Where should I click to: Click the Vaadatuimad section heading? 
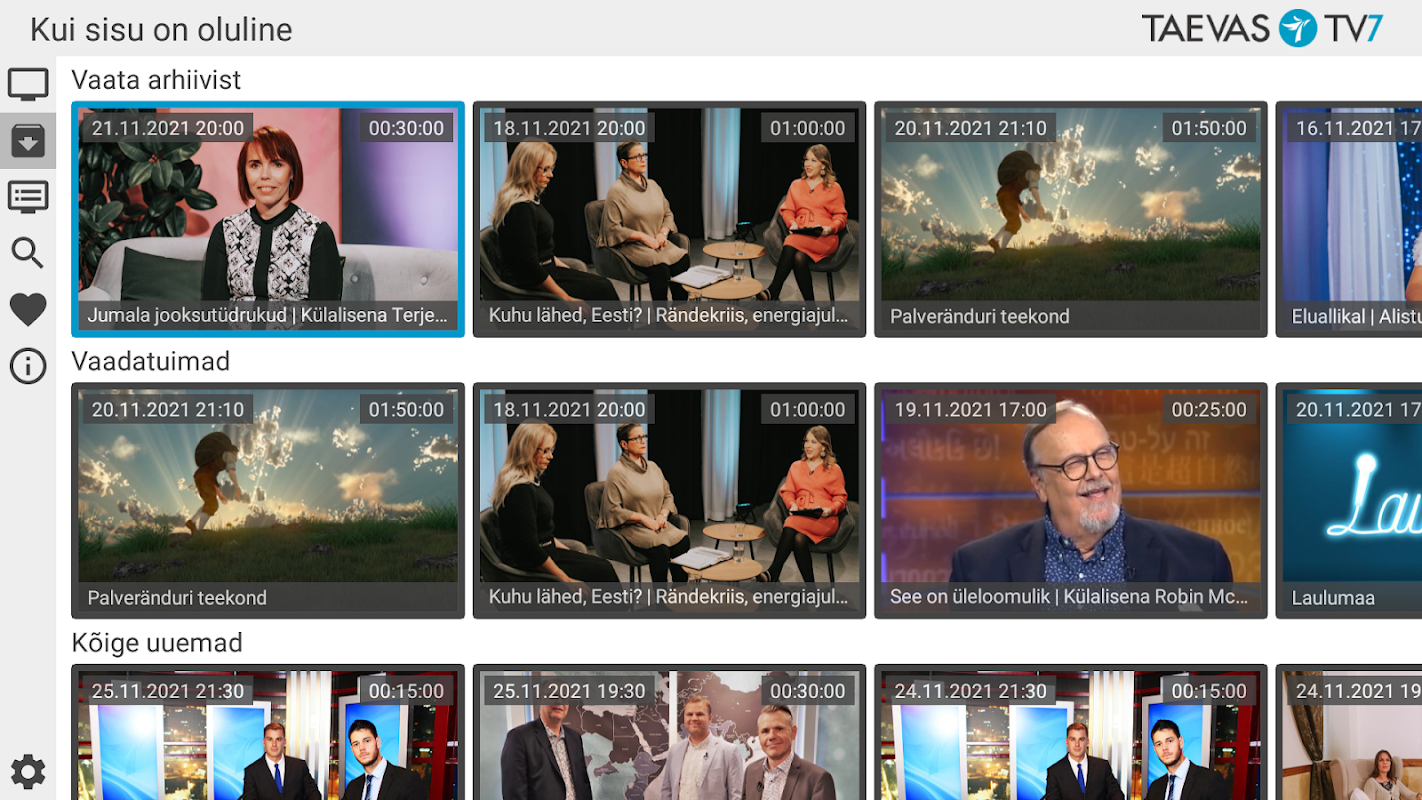(151, 361)
